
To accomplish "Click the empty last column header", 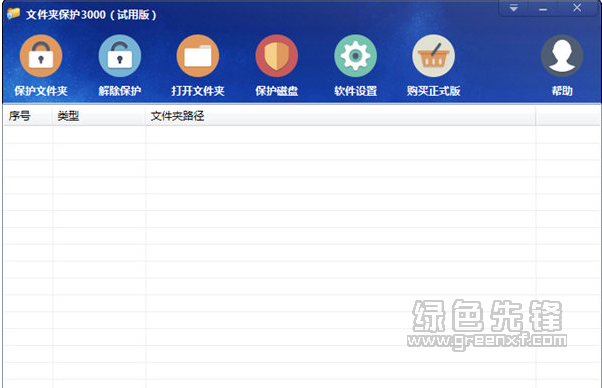I will pos(568,116).
